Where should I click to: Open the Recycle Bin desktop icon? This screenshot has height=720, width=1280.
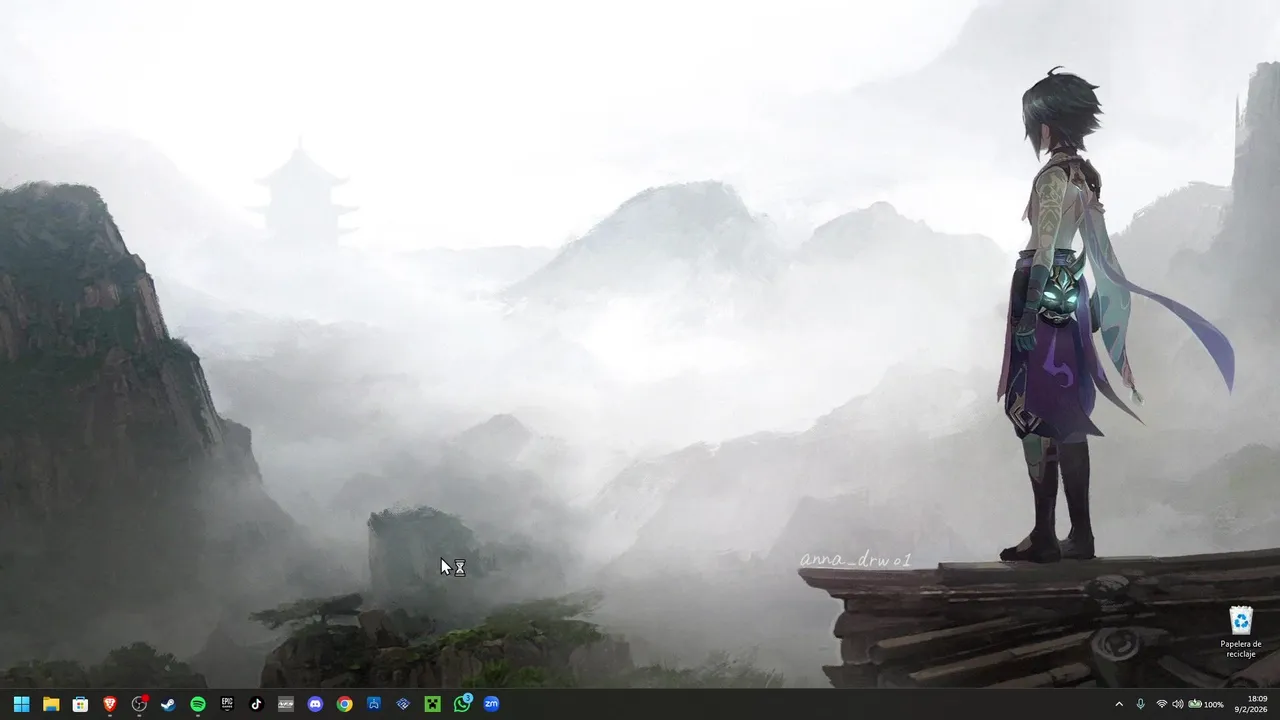tap(1241, 630)
